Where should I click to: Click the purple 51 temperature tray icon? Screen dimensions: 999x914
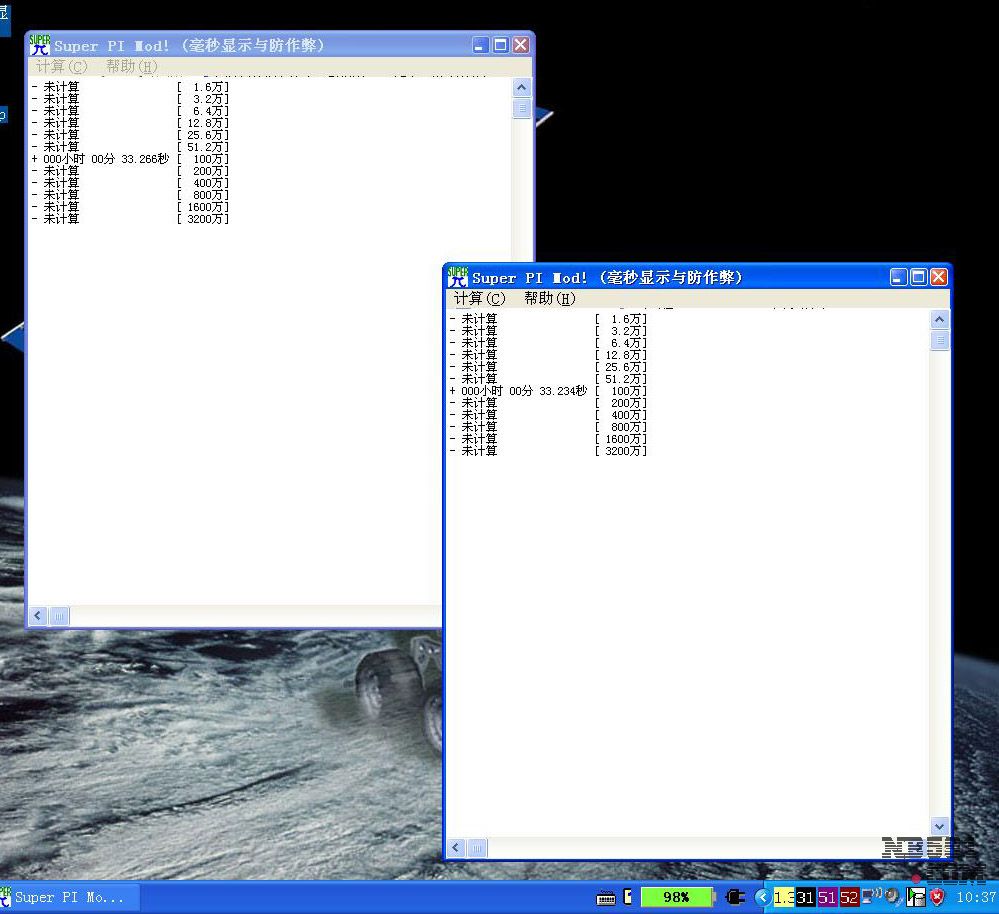[827, 897]
